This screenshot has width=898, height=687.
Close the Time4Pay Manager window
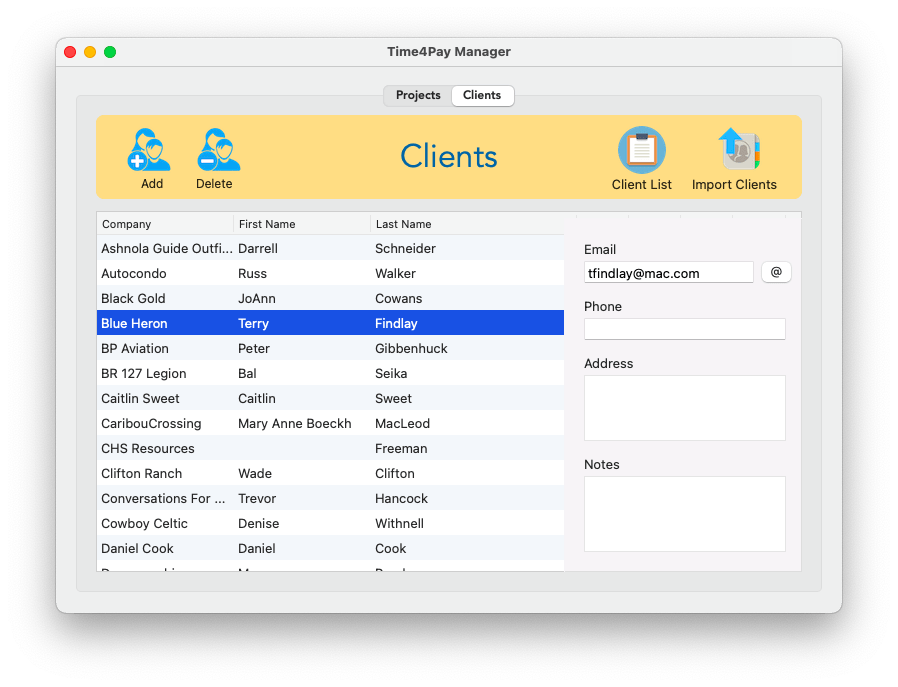[x=70, y=52]
